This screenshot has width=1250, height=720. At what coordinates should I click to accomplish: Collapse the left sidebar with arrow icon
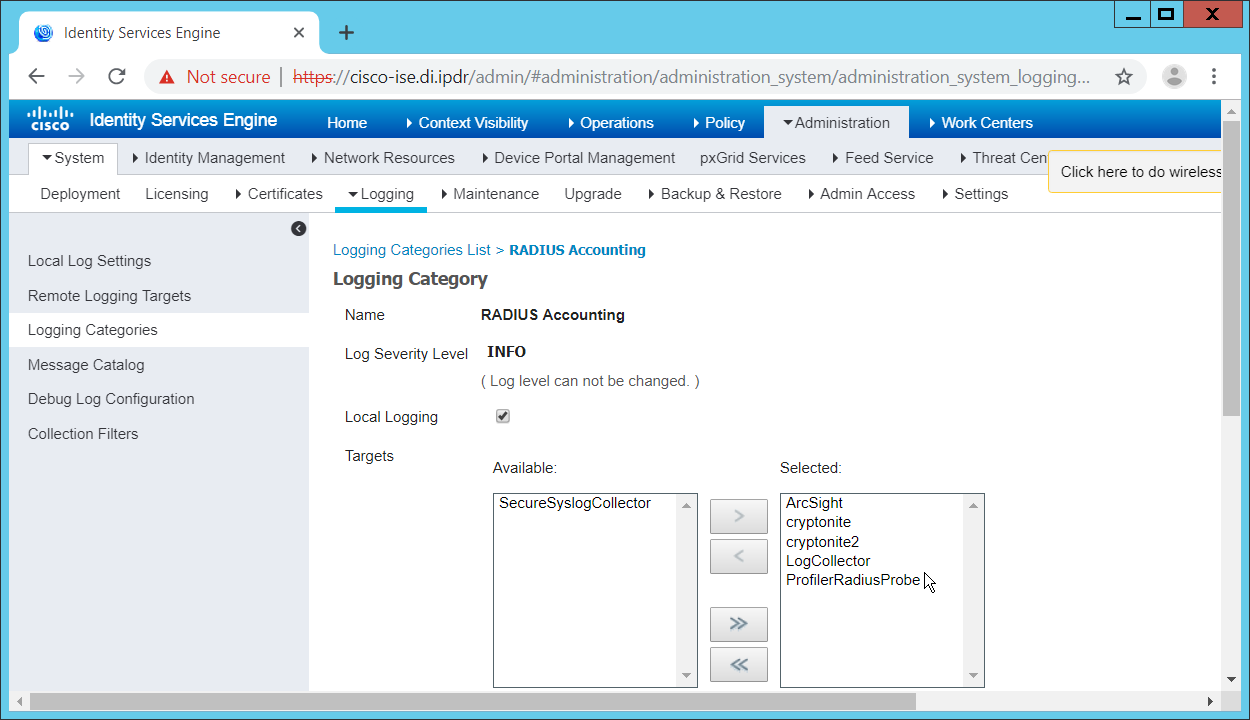(x=298, y=229)
